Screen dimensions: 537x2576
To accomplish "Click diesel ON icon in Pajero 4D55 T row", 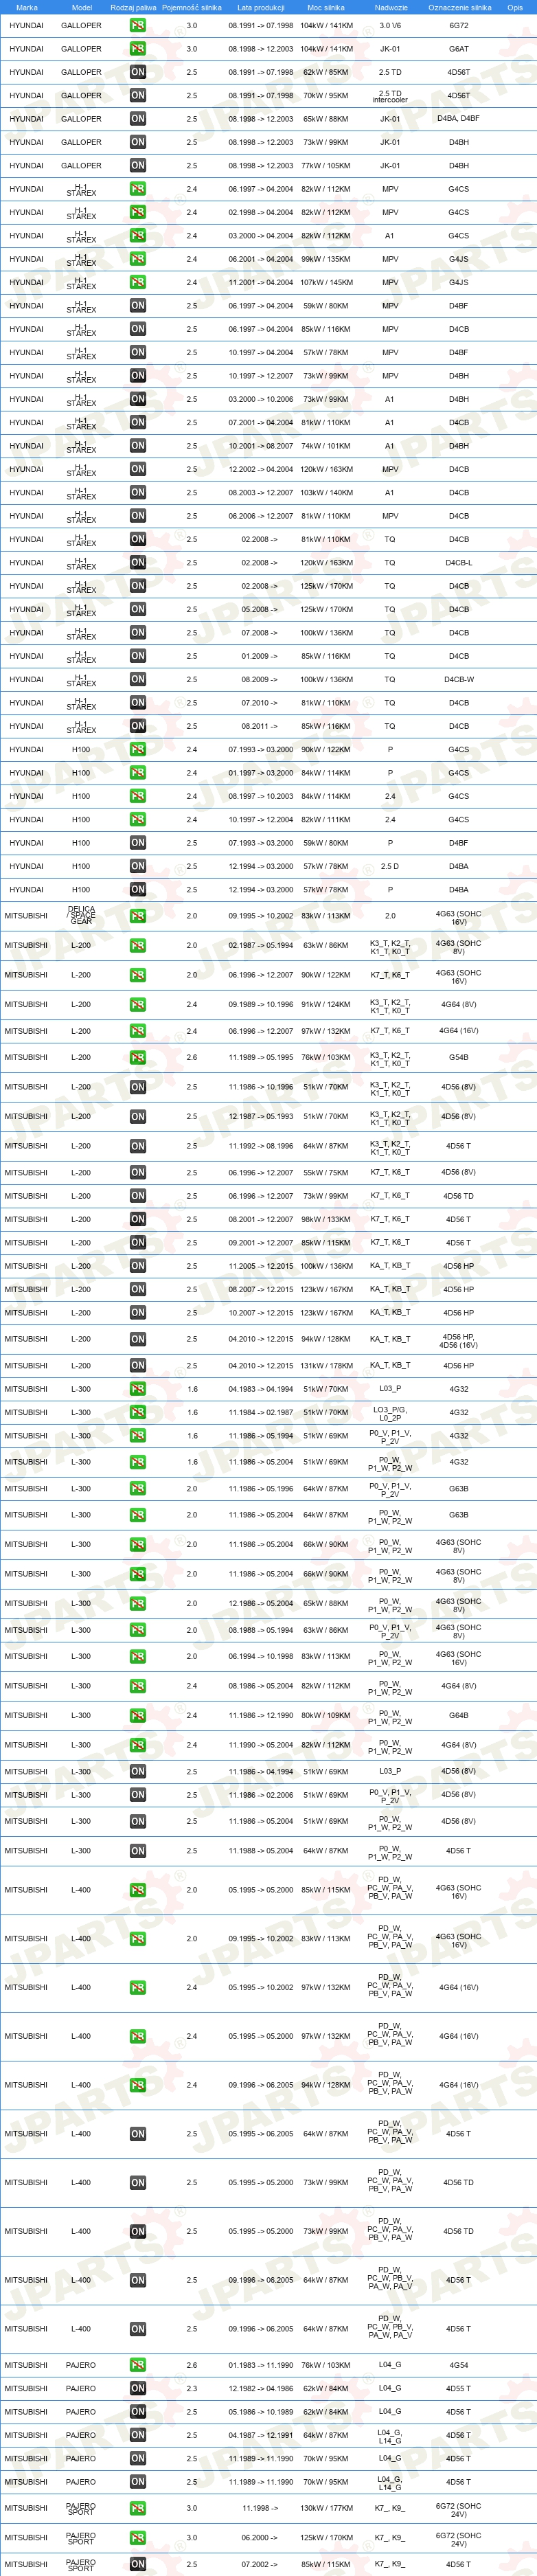I will pyautogui.click(x=137, y=2388).
